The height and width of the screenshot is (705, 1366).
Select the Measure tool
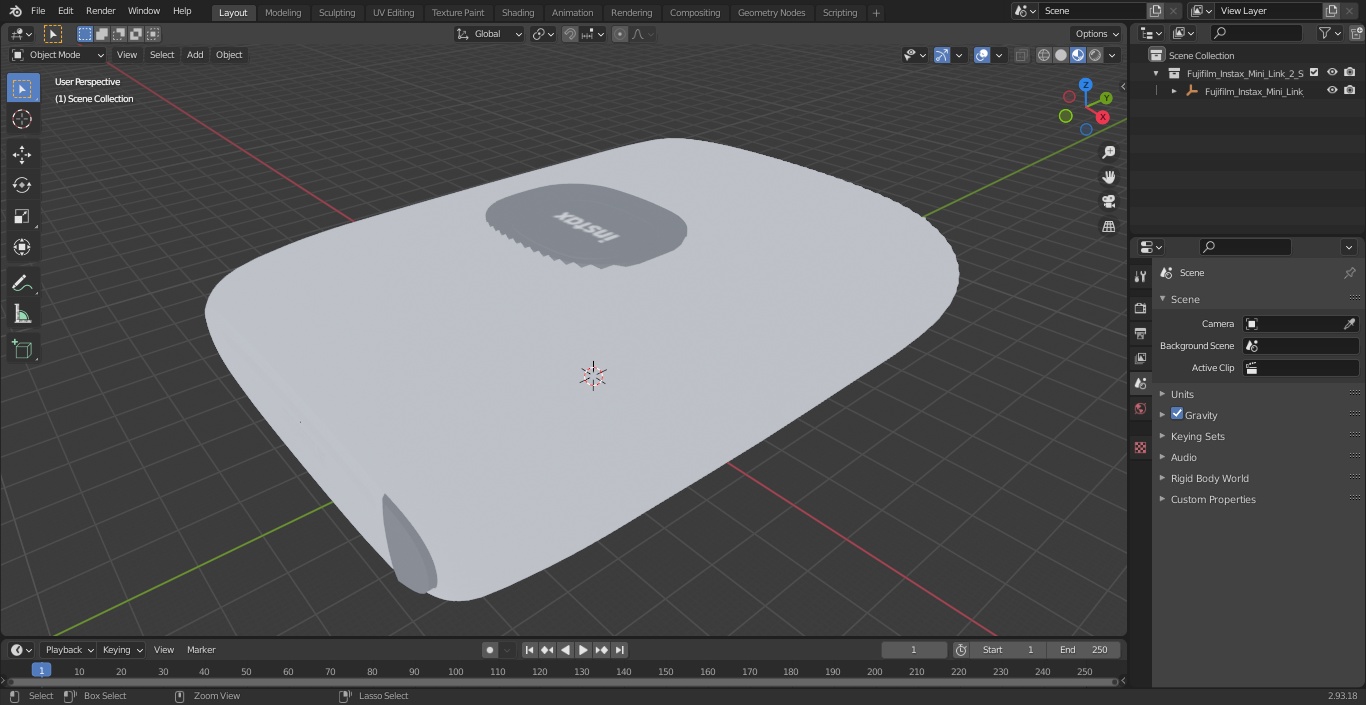point(22,314)
